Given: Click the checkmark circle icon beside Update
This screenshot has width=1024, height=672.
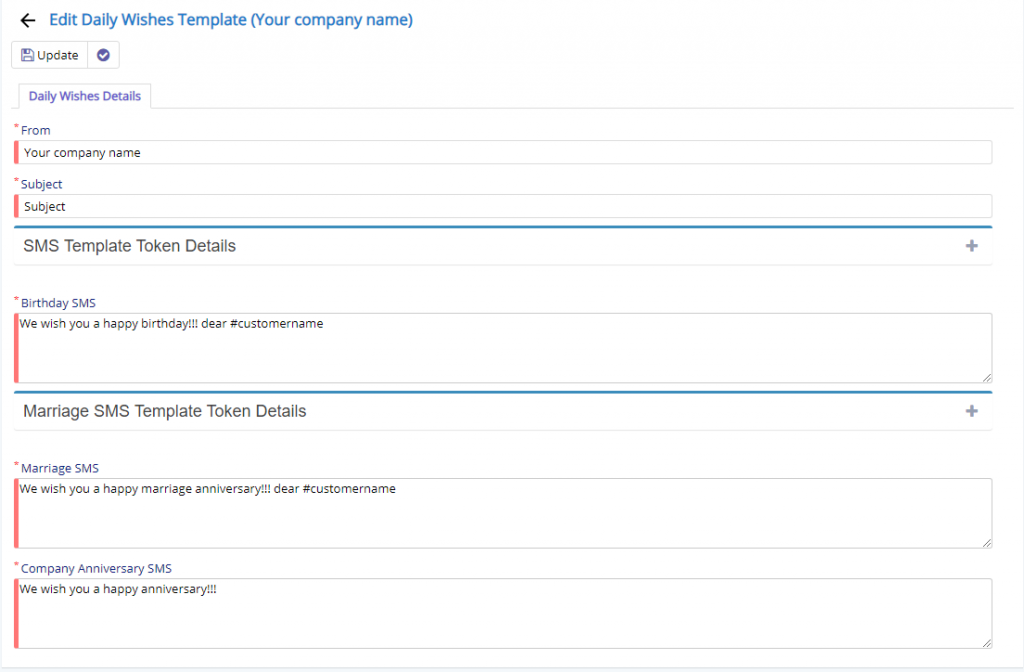Looking at the screenshot, I should coord(103,55).
